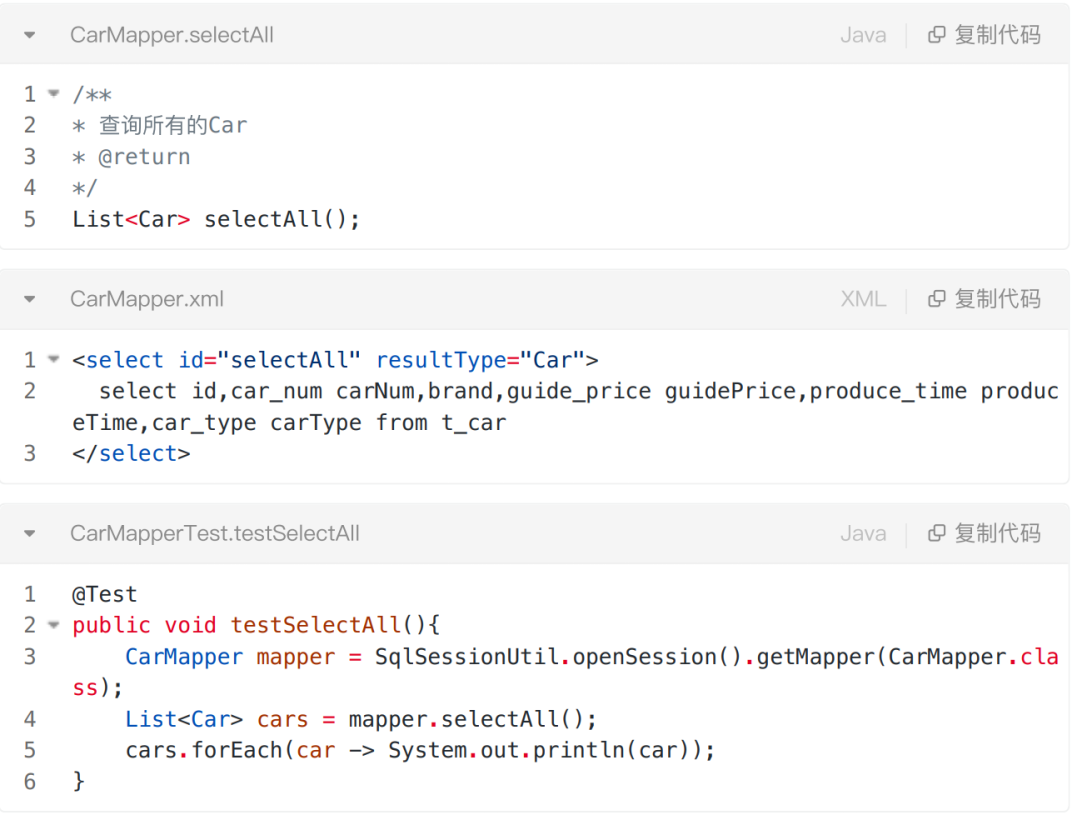Viewport: 1077px width, 820px height.
Task: Fold the Javadoc comment starting at /**
Action: click(x=54, y=94)
